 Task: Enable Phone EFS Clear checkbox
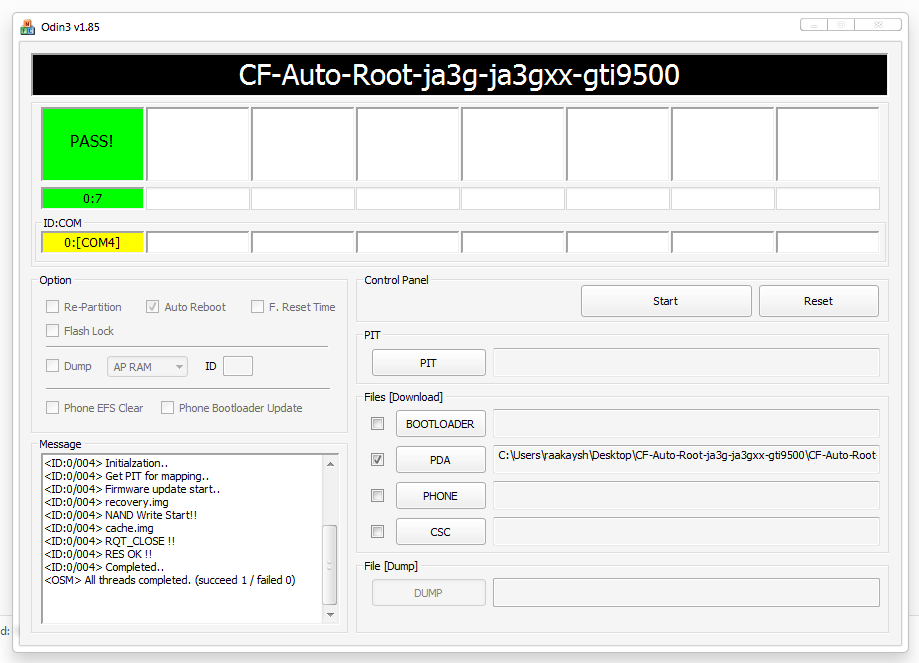click(53, 407)
